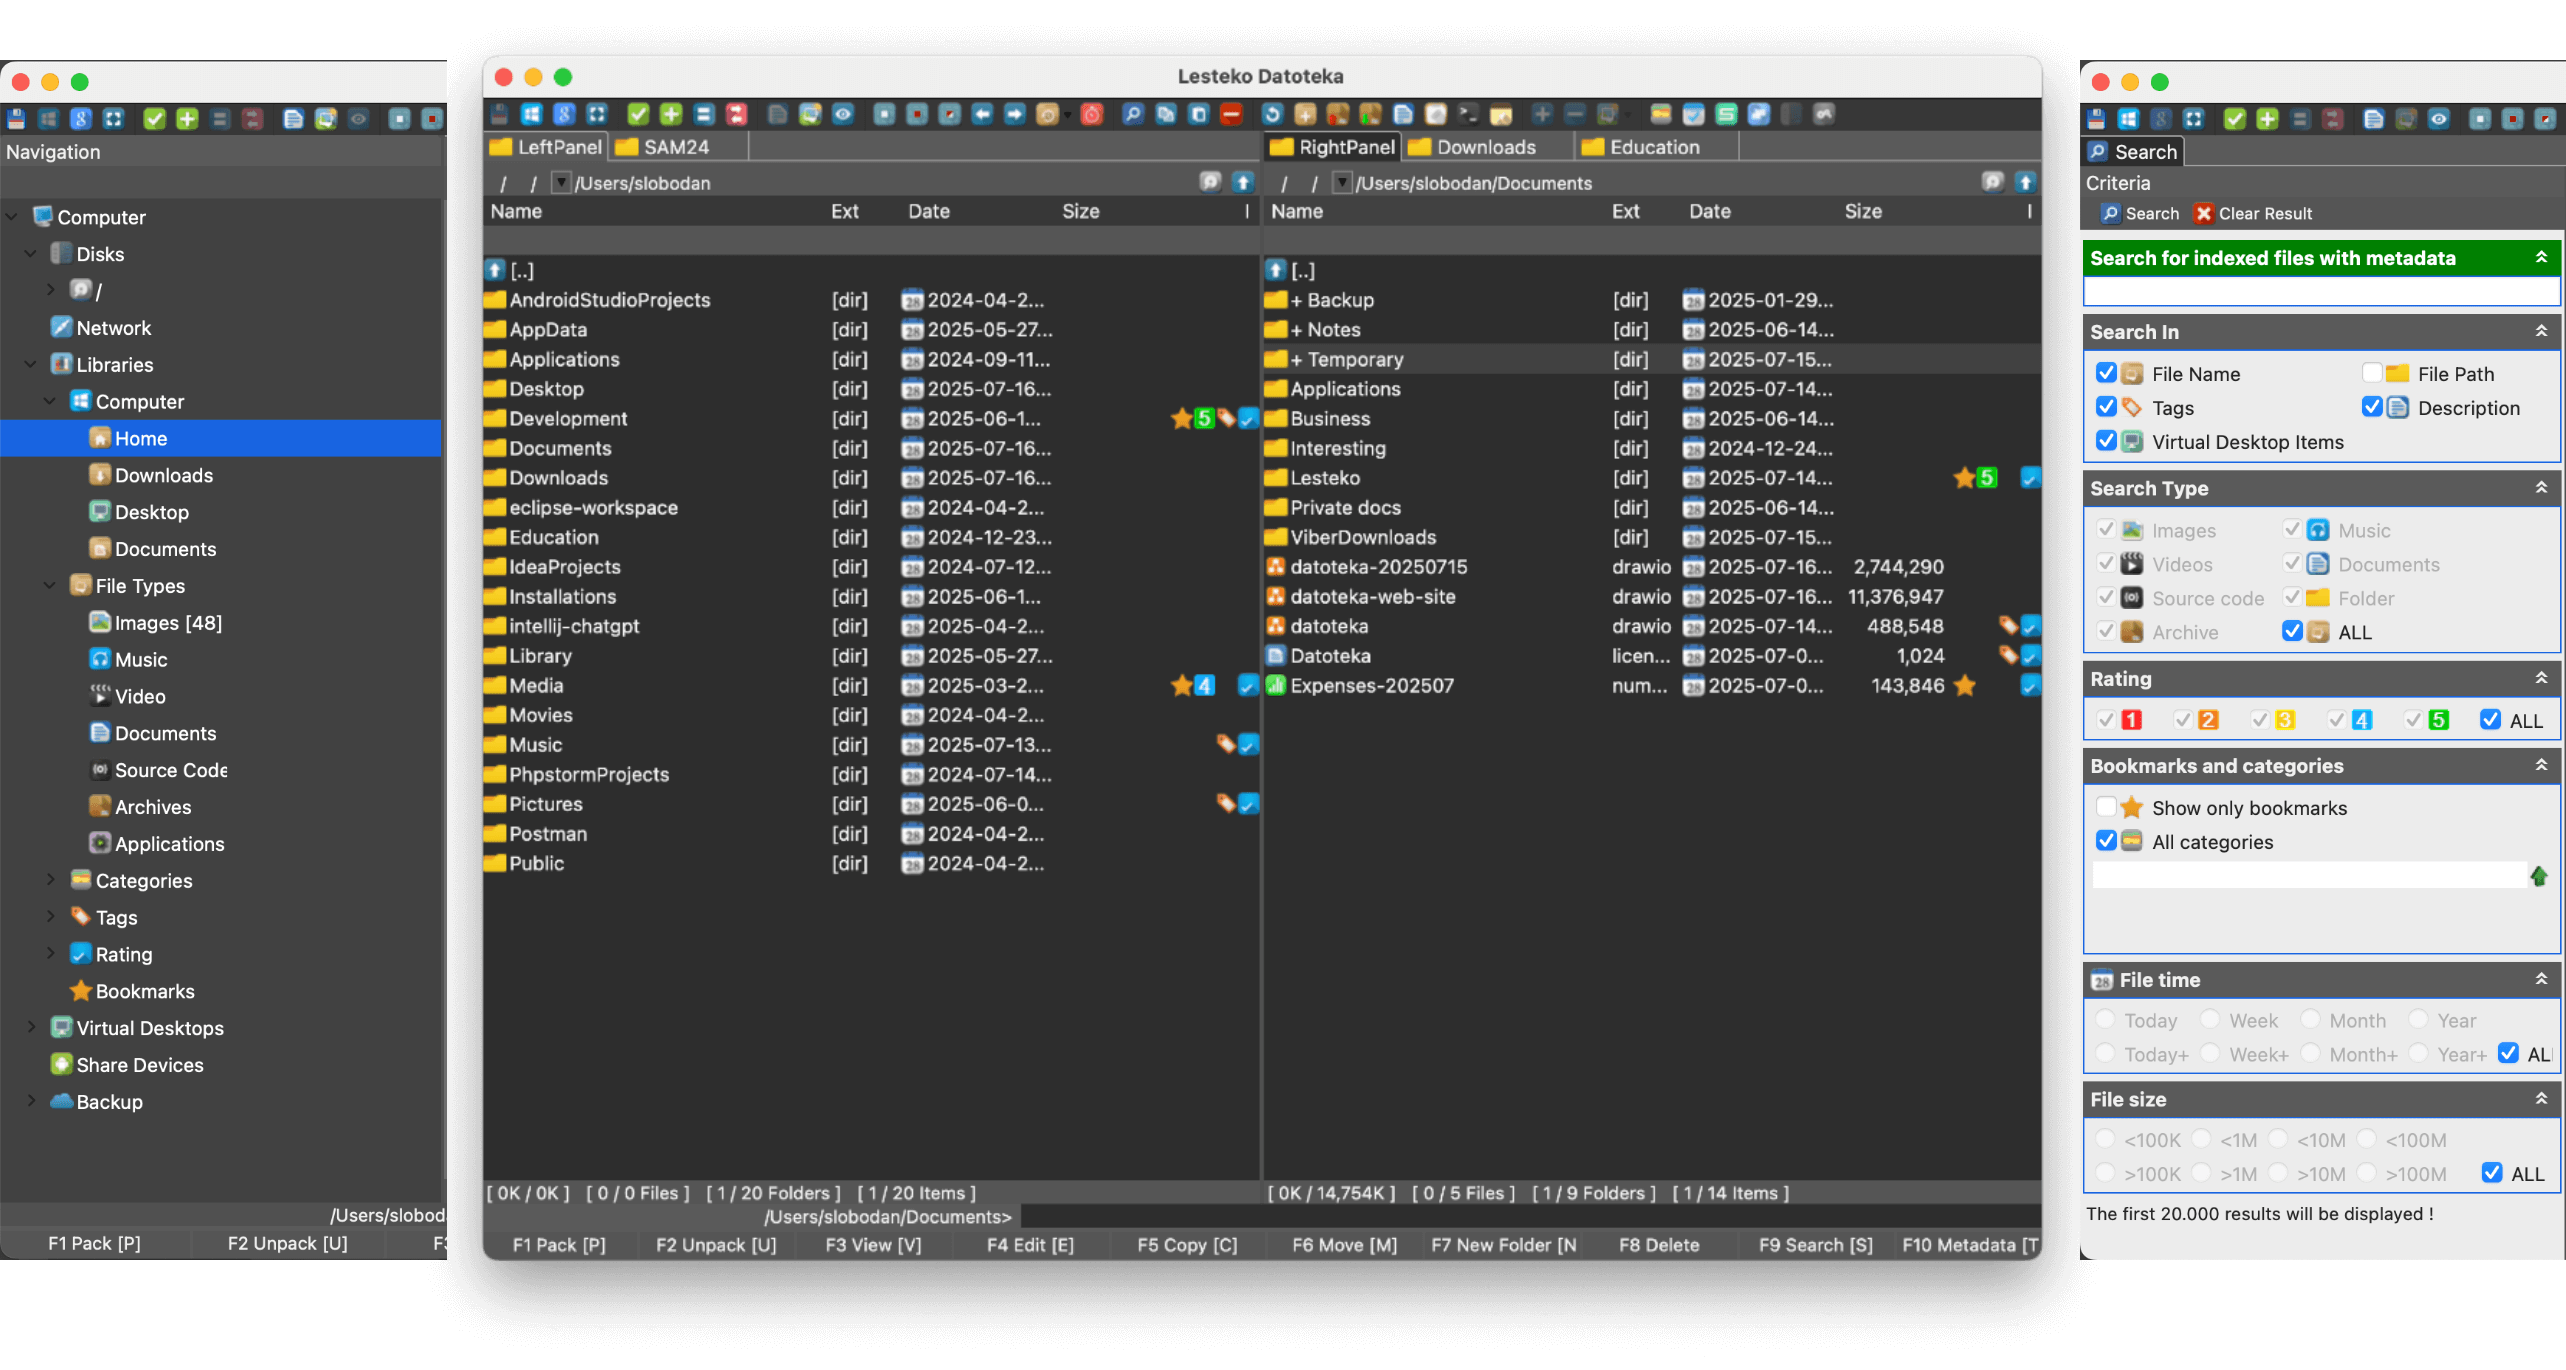Viewport: 2566px width, 1370px height.
Task: Enable the File Path checkbox
Action: tap(2372, 373)
